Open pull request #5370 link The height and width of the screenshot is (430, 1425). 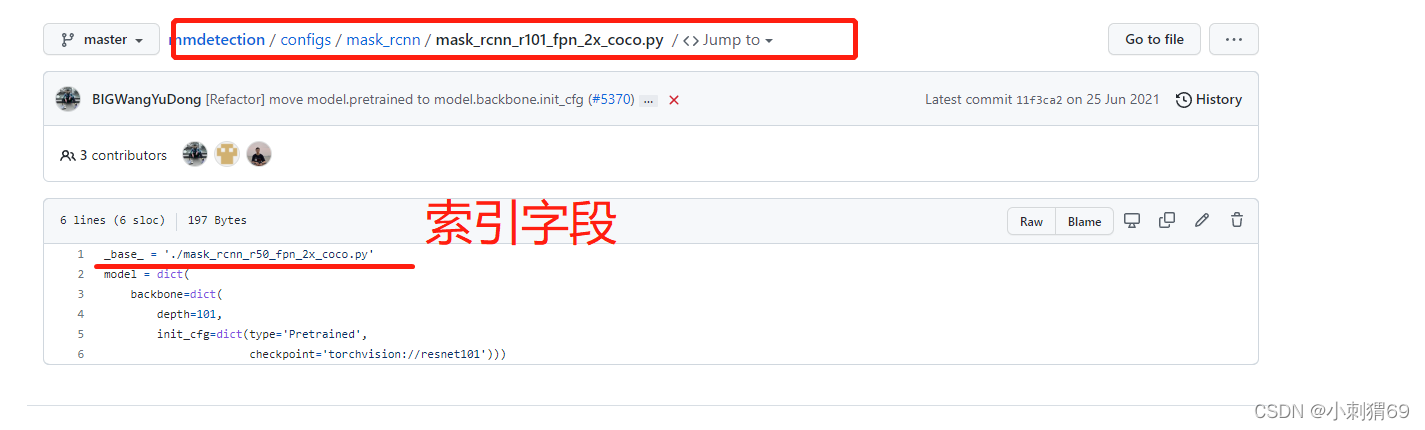coord(611,100)
